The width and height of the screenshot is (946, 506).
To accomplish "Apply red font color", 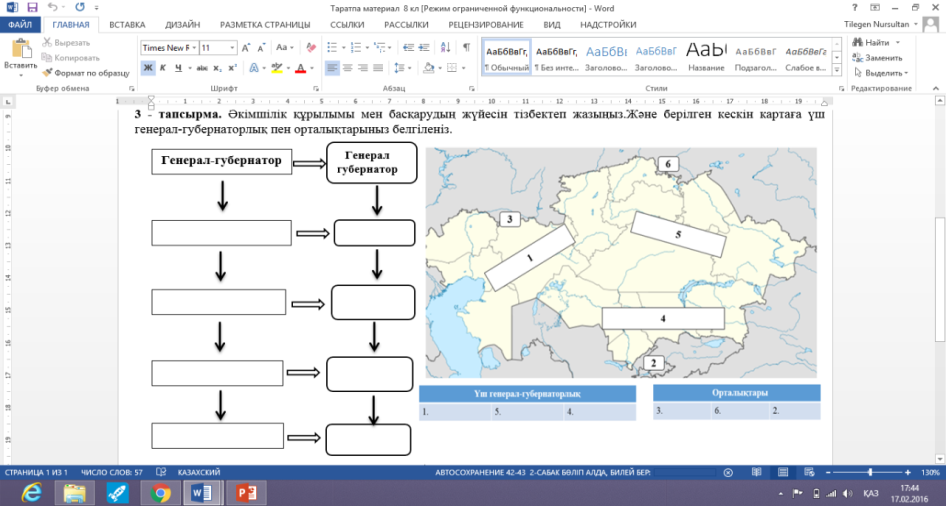I will pyautogui.click(x=300, y=68).
